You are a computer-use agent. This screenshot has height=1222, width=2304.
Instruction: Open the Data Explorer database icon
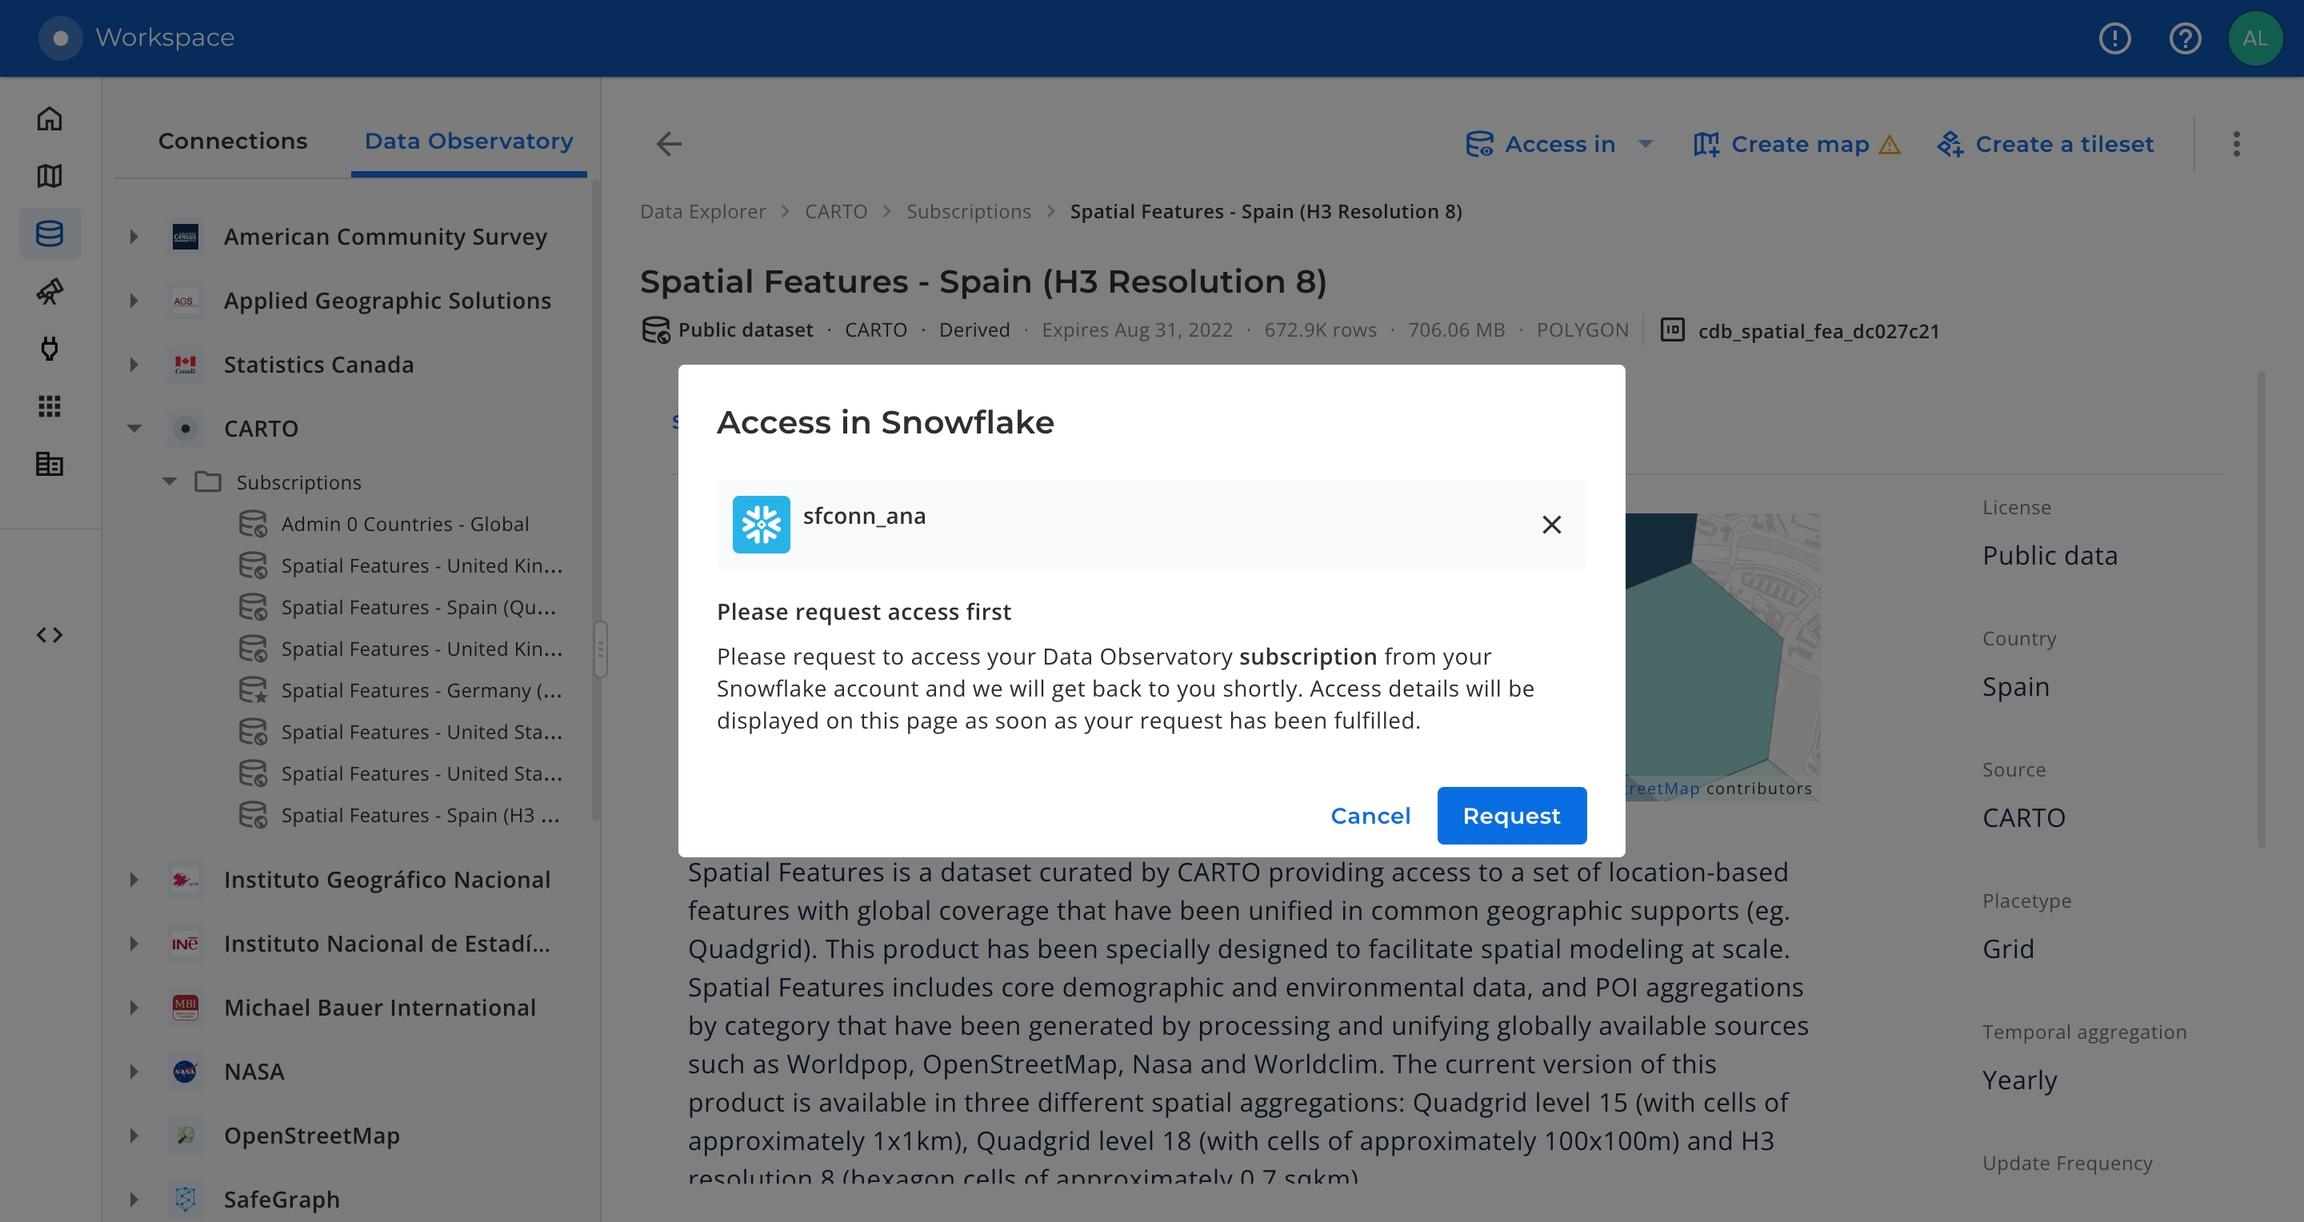49,234
